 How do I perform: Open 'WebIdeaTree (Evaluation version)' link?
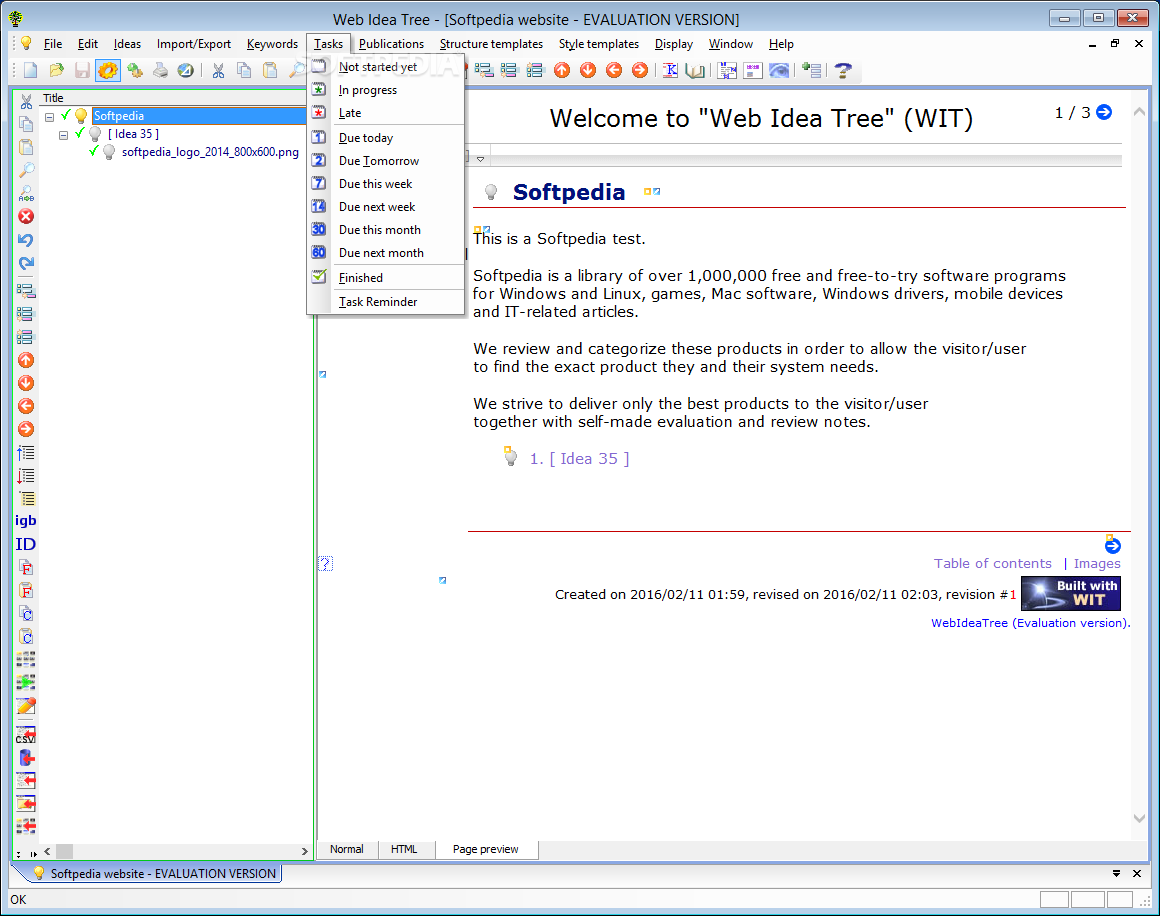1030,623
